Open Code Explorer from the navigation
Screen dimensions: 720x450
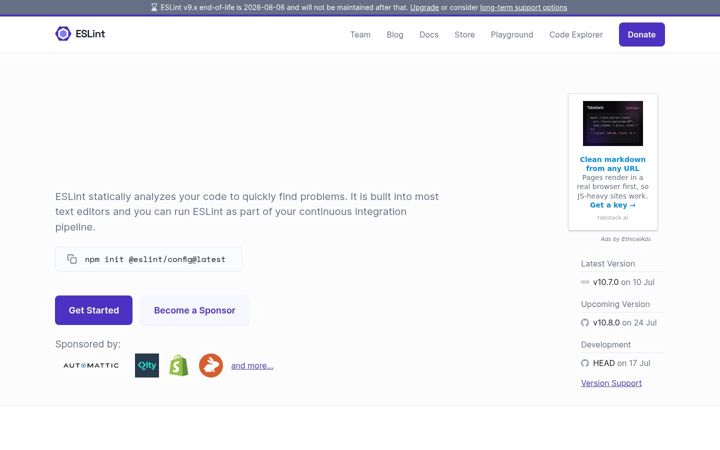(576, 34)
